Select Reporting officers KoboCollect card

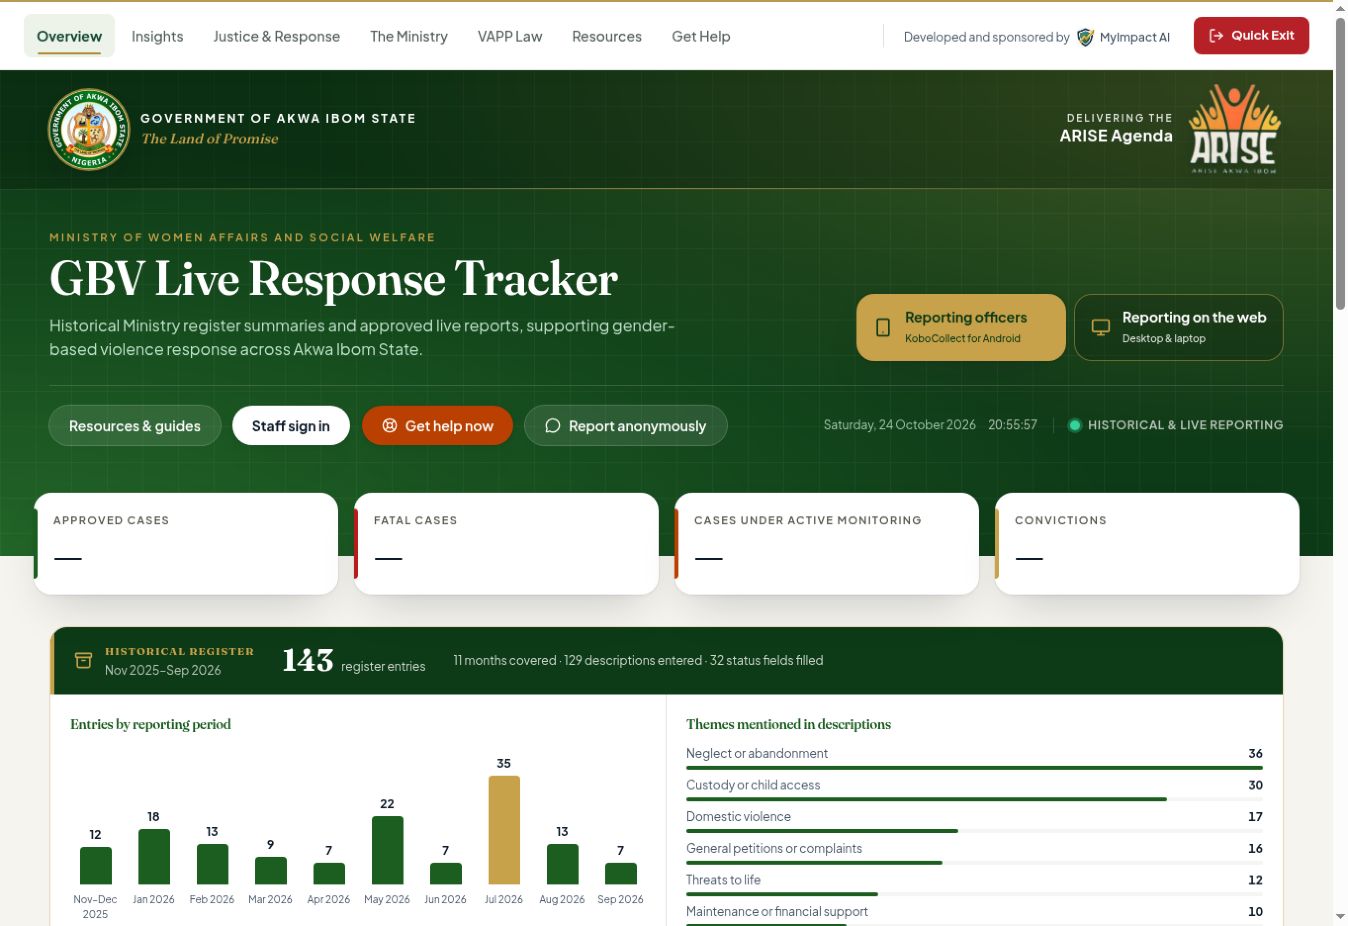click(x=961, y=327)
